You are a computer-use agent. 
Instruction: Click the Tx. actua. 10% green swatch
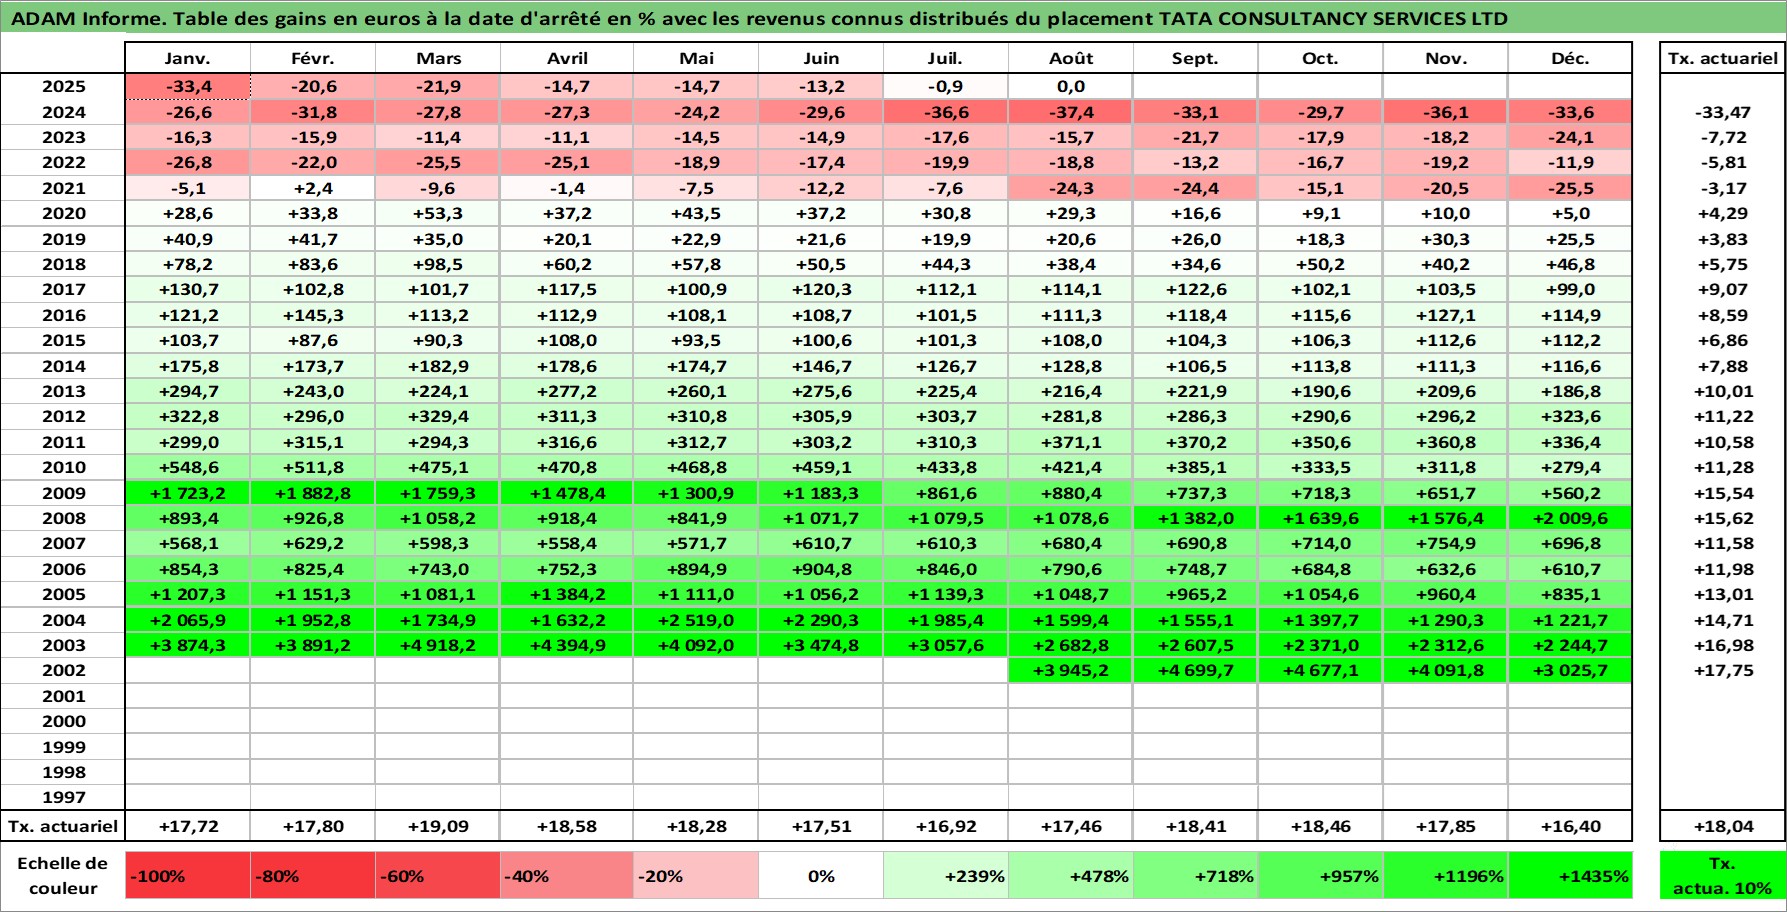pos(1723,876)
